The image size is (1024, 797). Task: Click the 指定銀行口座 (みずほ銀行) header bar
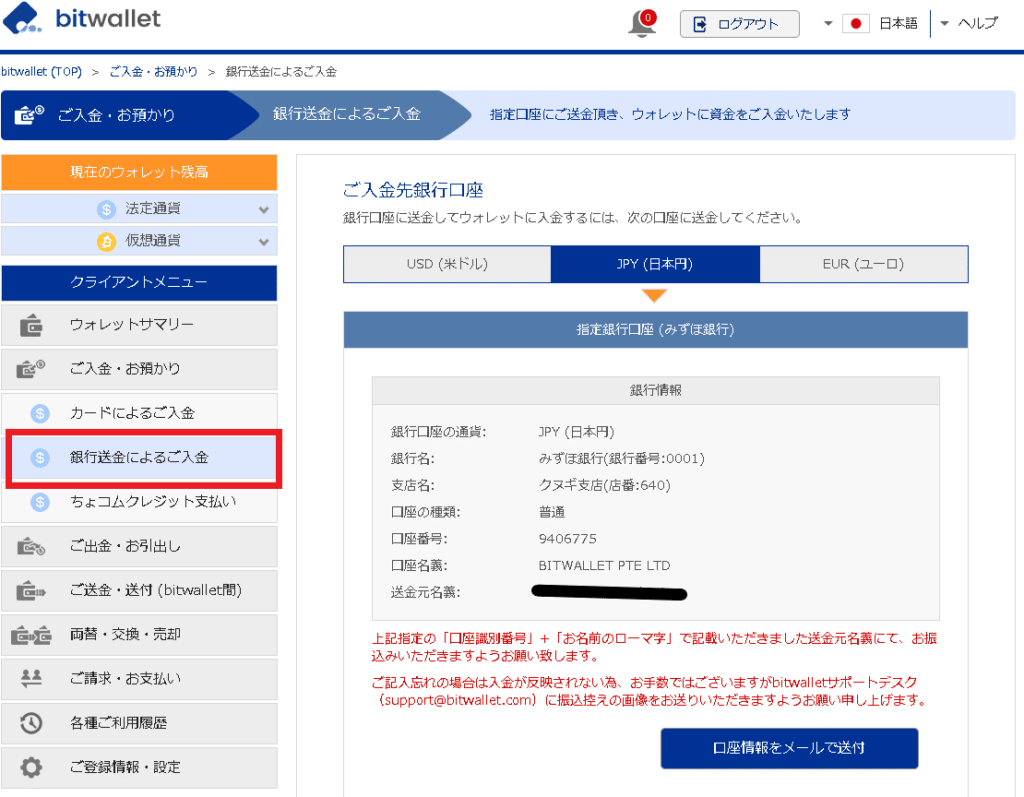point(656,330)
